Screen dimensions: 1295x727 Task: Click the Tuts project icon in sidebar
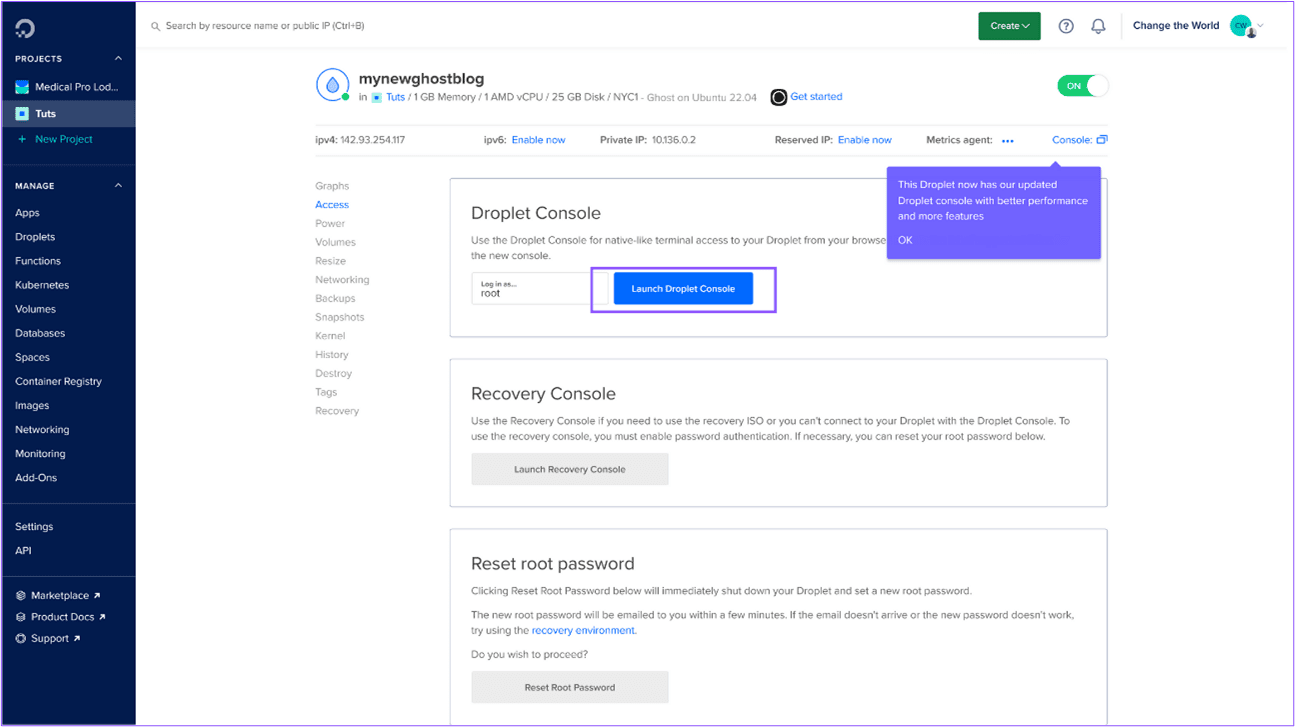(x=22, y=114)
